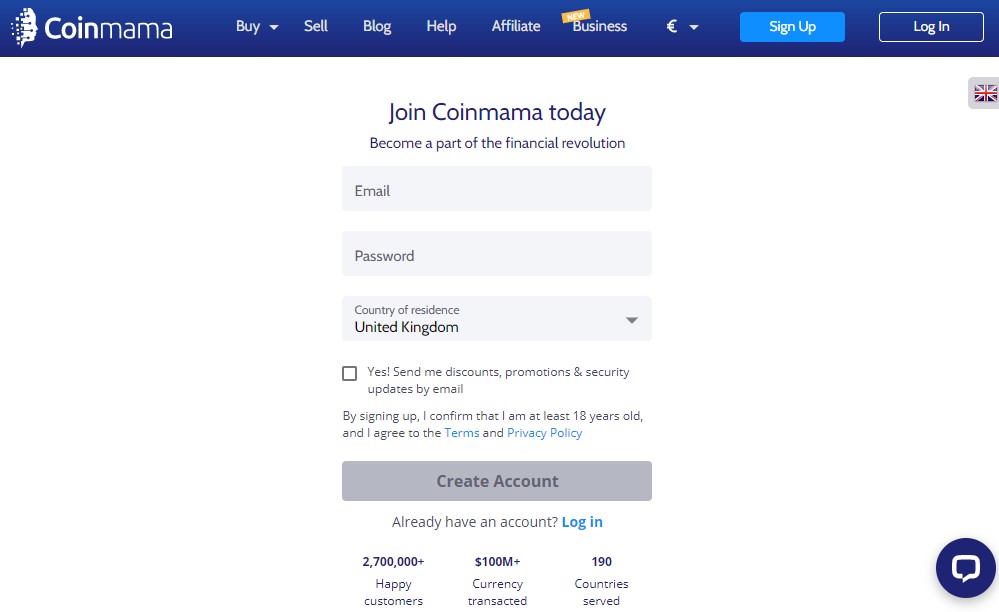The width and height of the screenshot is (999, 612).
Task: Click the Log In header button
Action: (931, 27)
